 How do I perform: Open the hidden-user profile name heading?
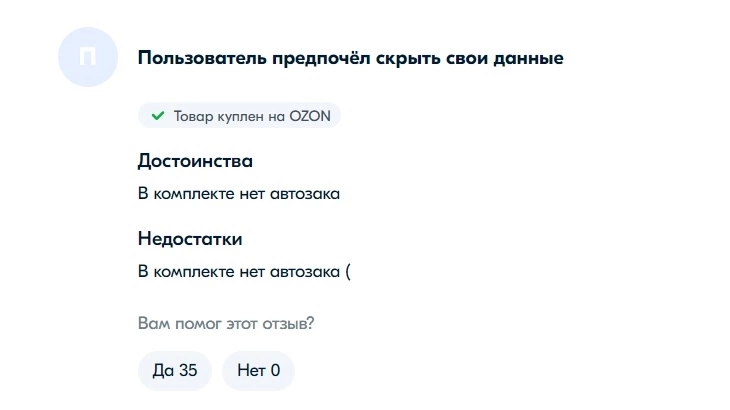(351, 58)
